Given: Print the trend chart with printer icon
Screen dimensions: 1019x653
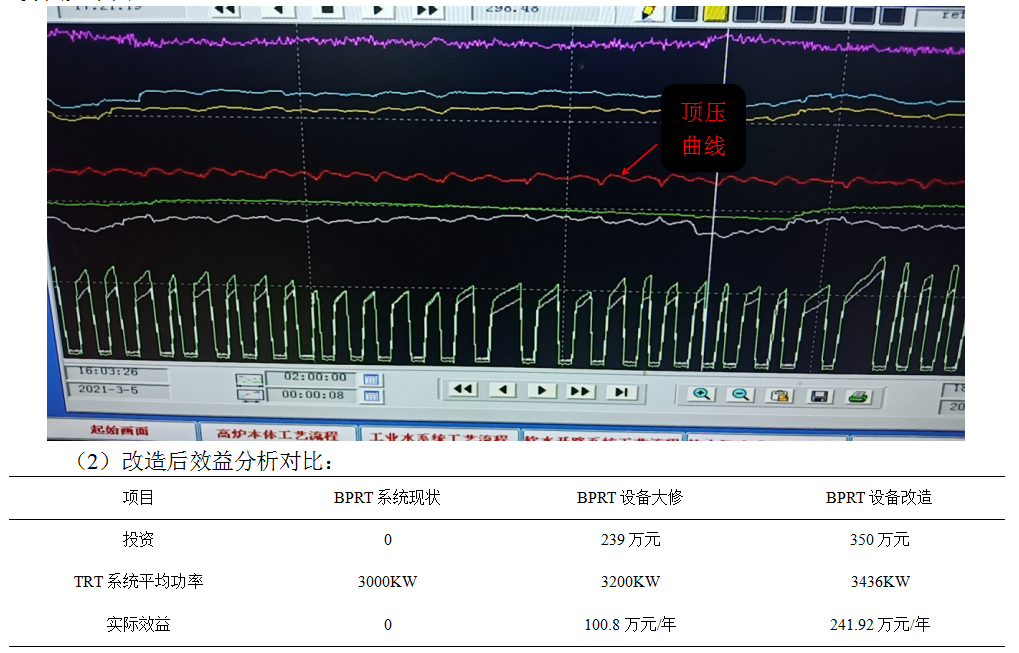Looking at the screenshot, I should 858,397.
